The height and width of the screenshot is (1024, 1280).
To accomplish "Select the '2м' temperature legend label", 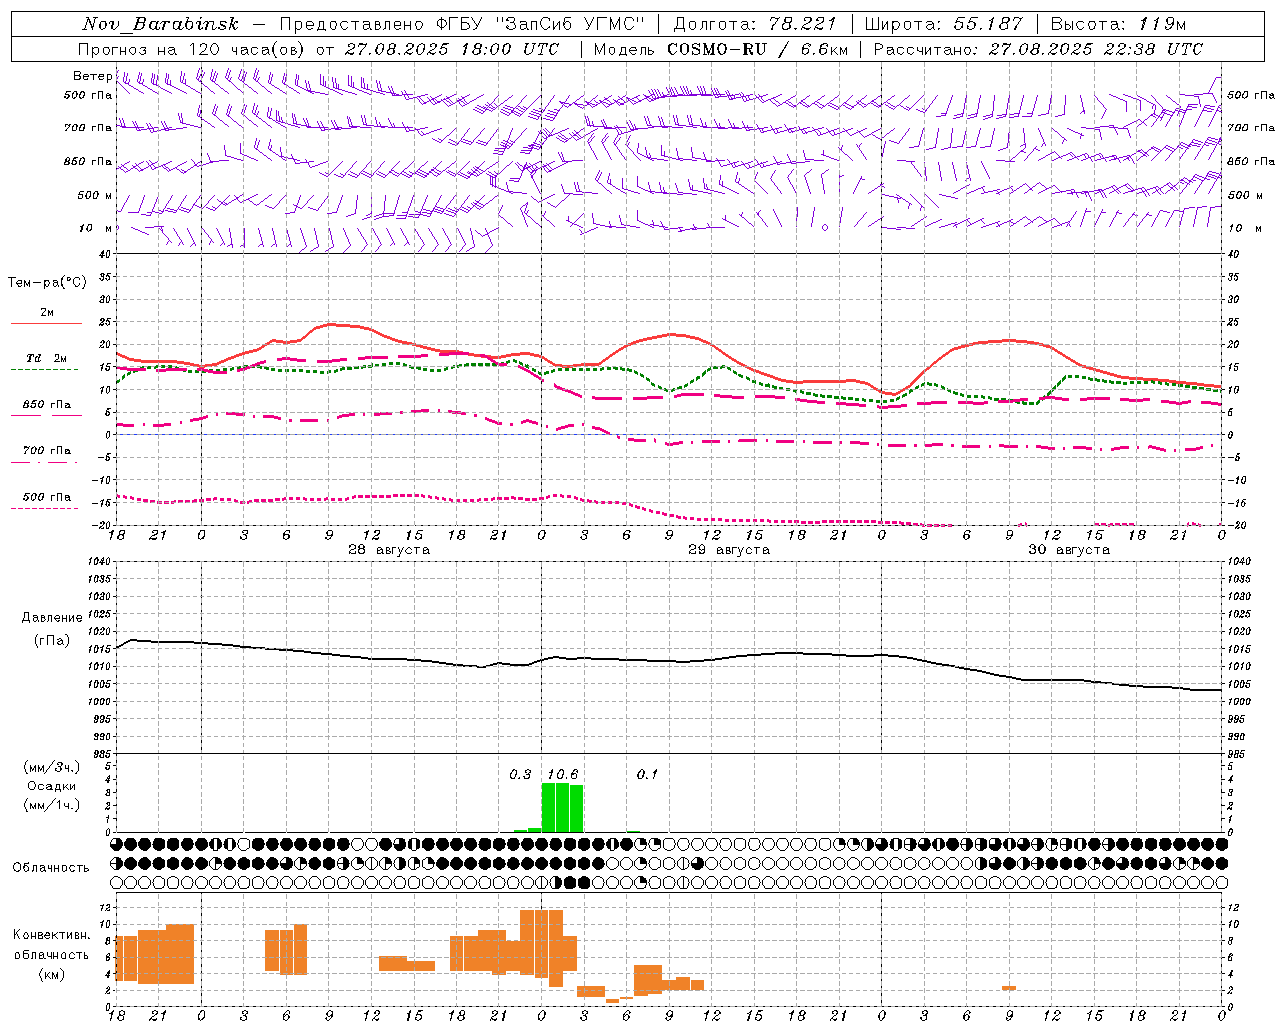I will 47,312.
